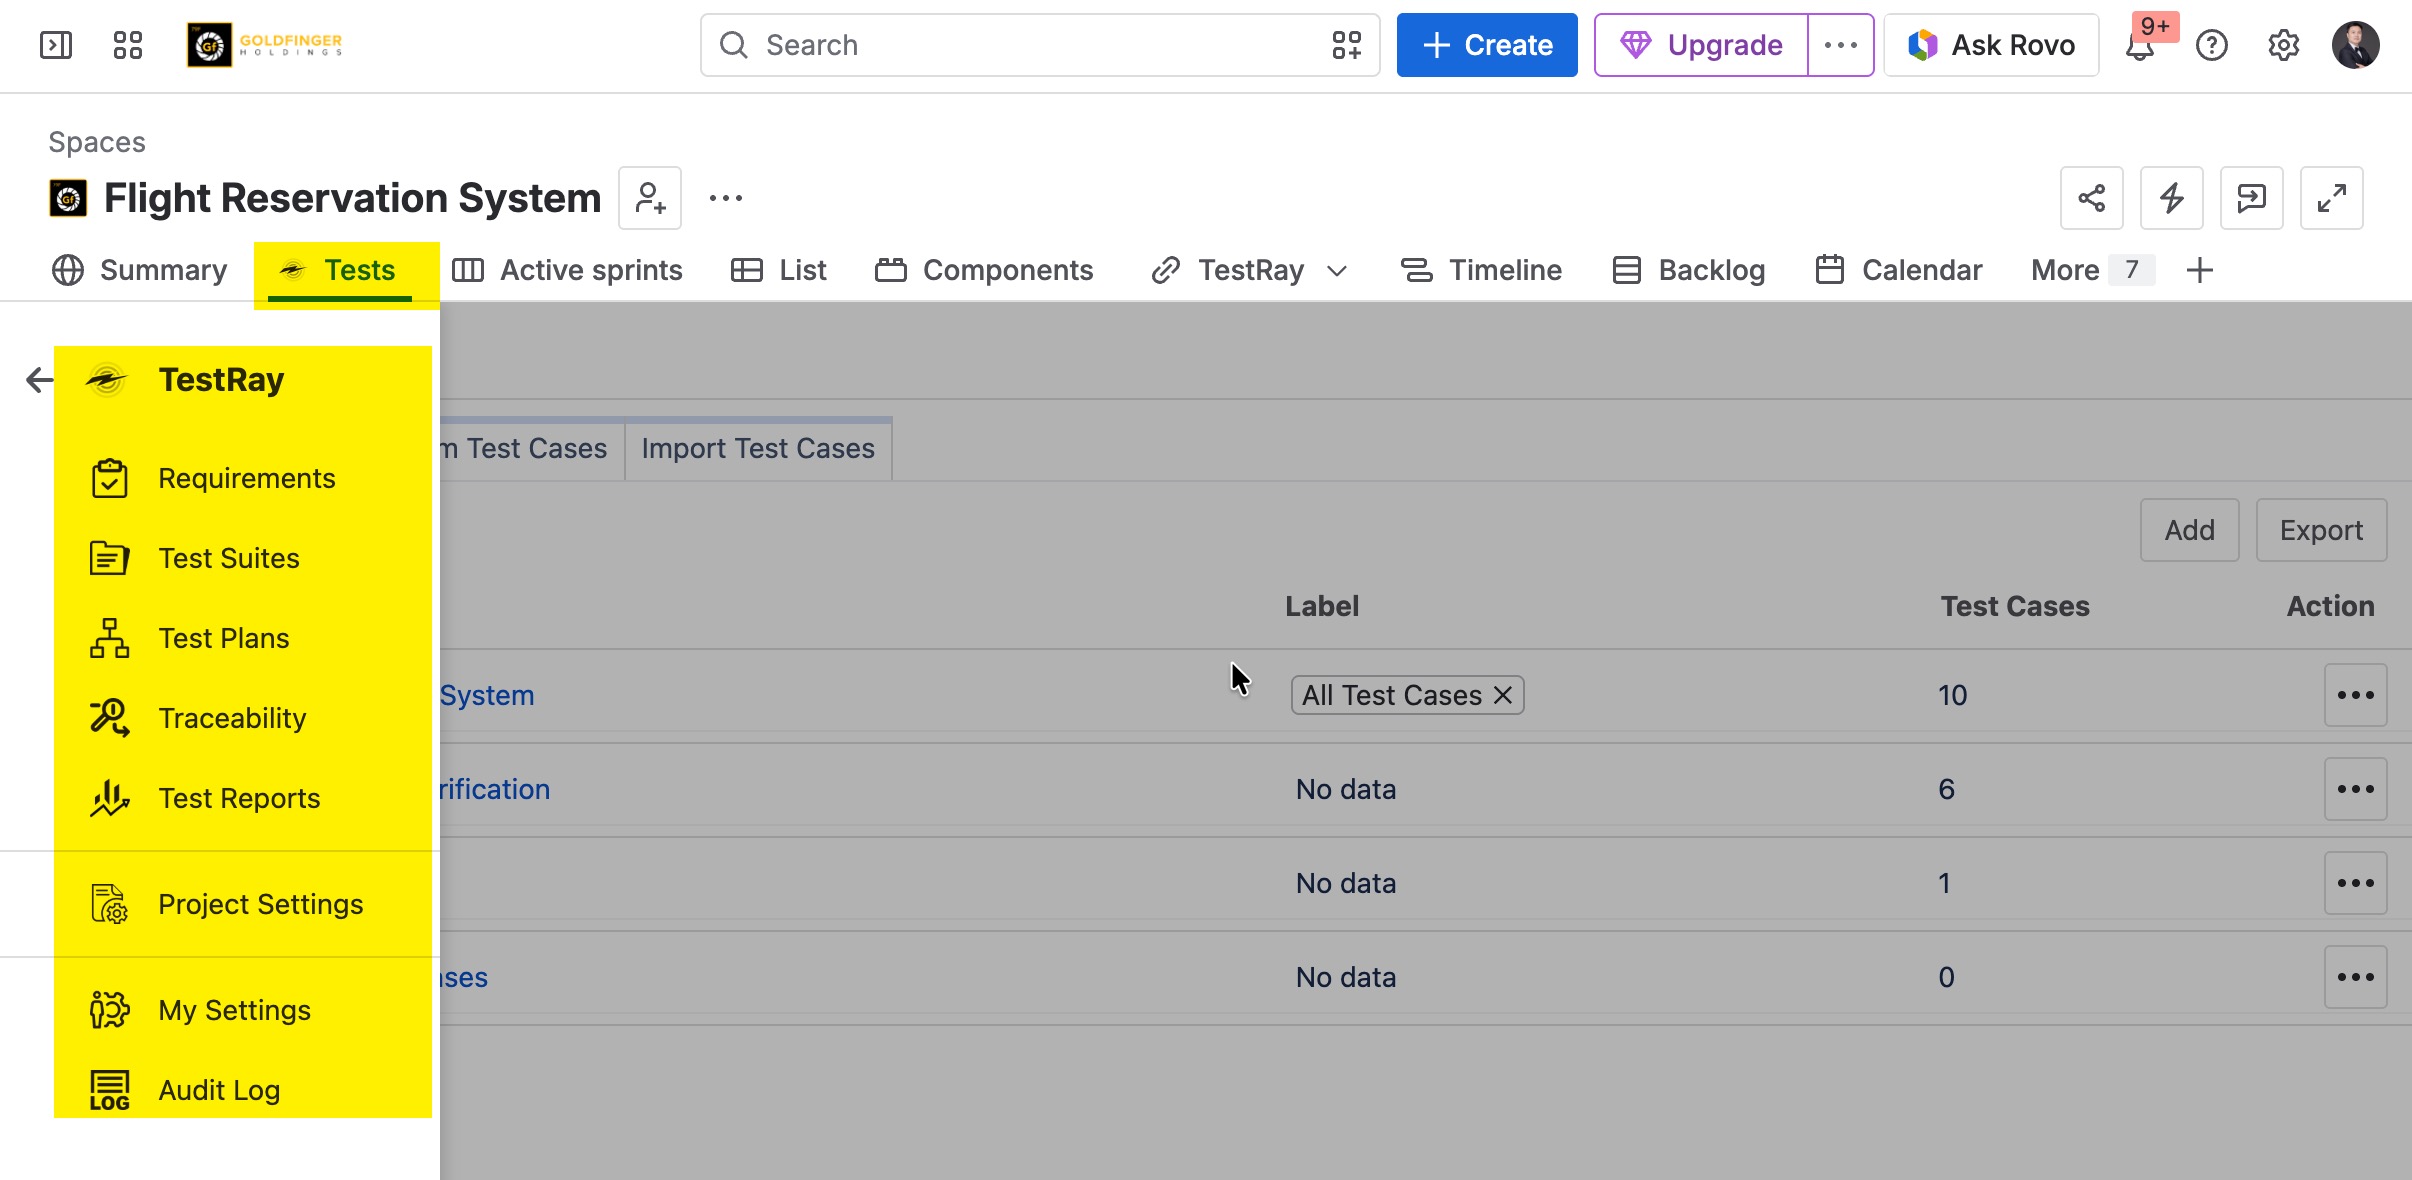Click the blue Create button
This screenshot has width=2412, height=1180.
click(1487, 45)
